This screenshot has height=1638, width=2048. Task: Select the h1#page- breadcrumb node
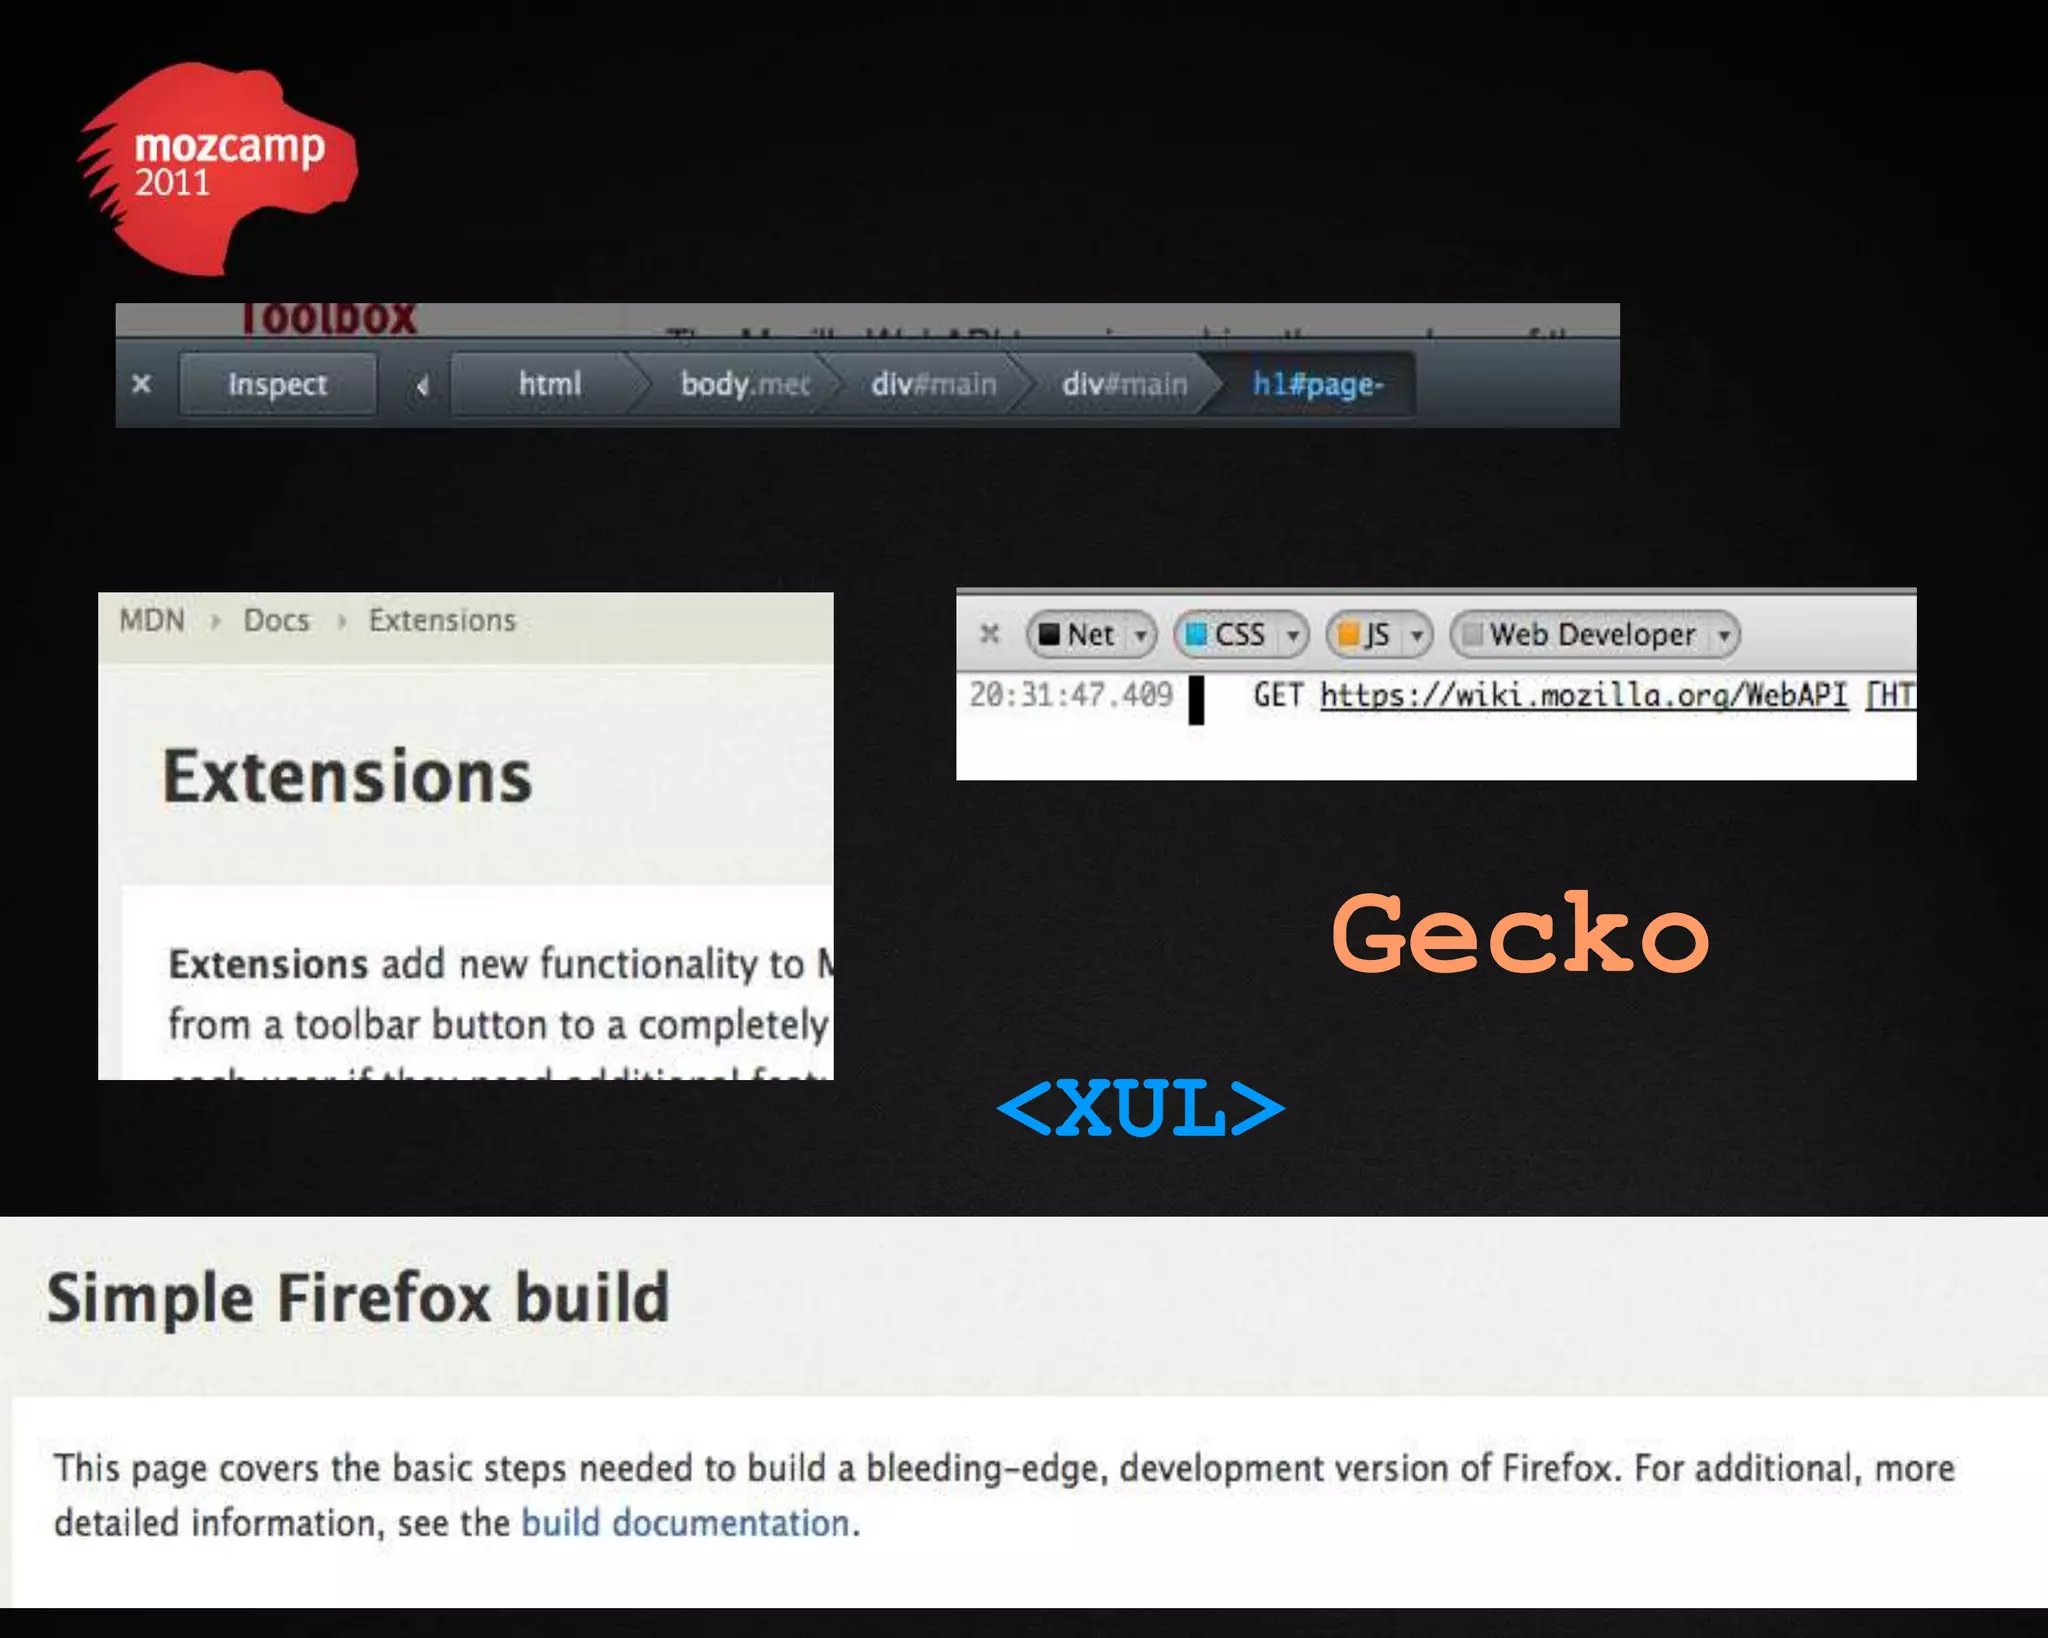click(x=1317, y=384)
